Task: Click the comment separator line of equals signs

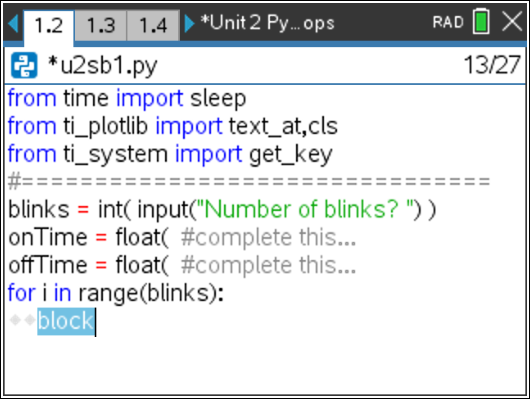Action: click(249, 182)
